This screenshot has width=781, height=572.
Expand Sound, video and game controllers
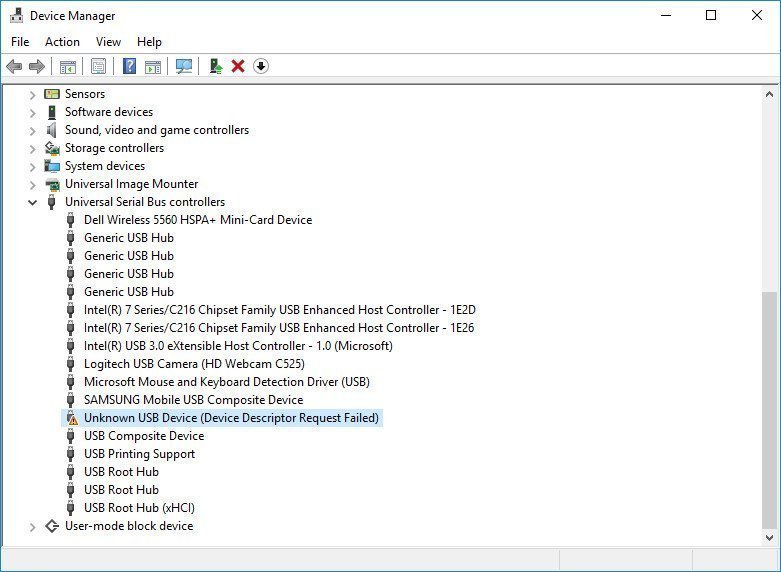pos(32,131)
